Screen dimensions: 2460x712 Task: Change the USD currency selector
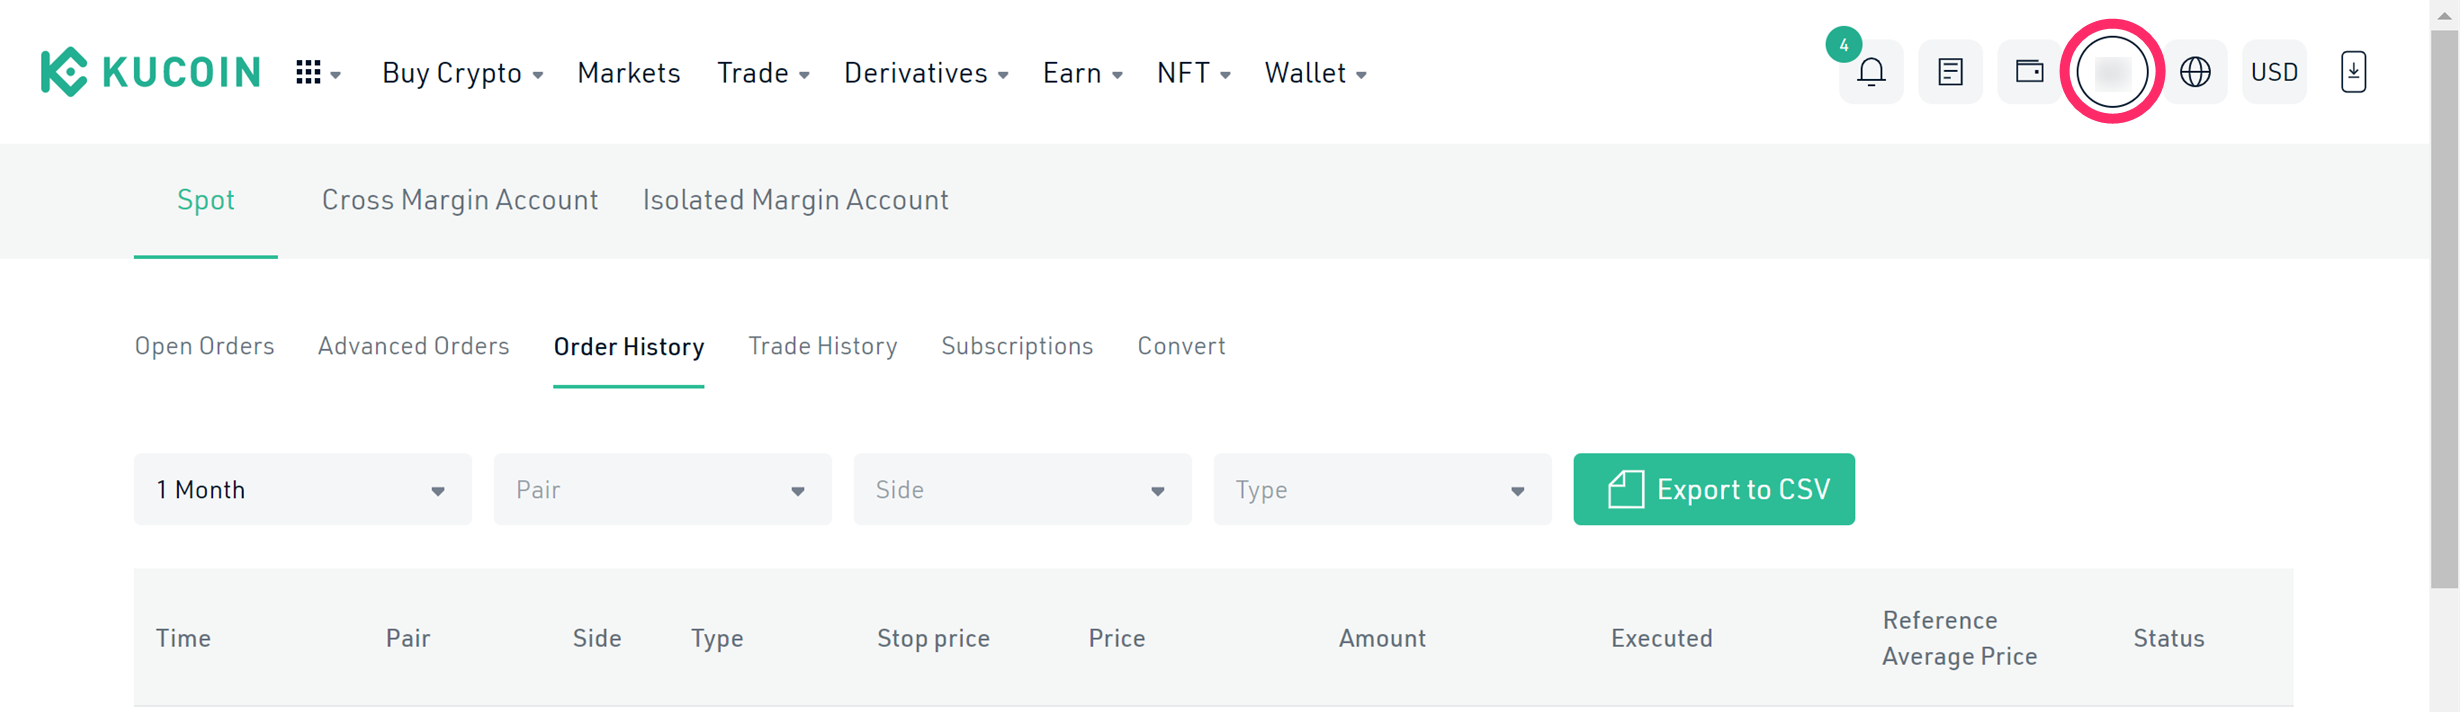[2274, 72]
